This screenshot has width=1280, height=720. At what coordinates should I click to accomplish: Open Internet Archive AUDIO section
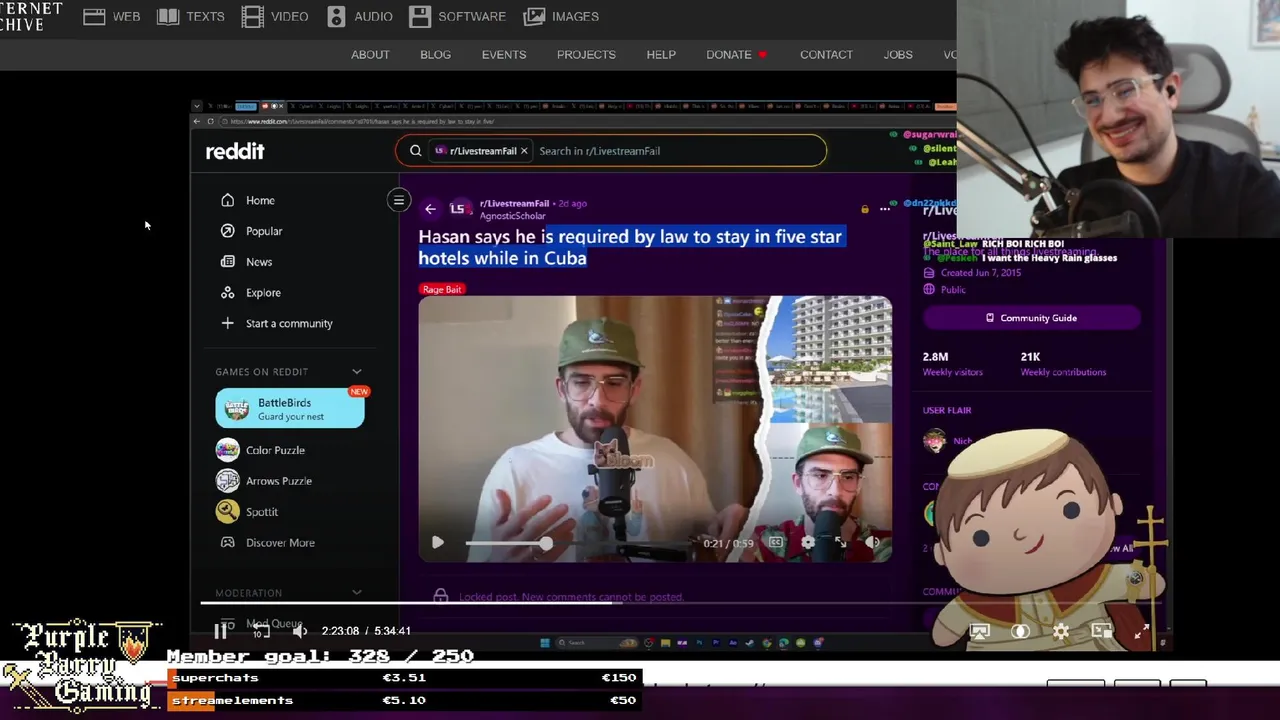click(359, 16)
